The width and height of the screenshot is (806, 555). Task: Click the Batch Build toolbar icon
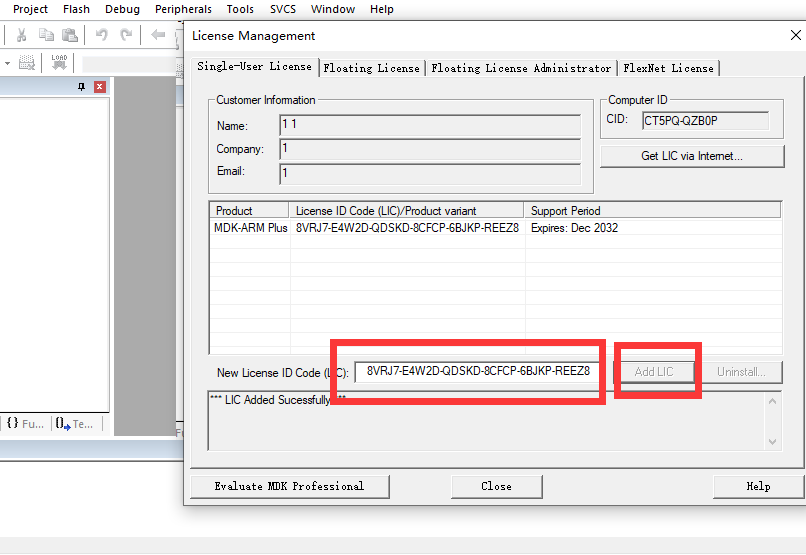[x=27, y=63]
